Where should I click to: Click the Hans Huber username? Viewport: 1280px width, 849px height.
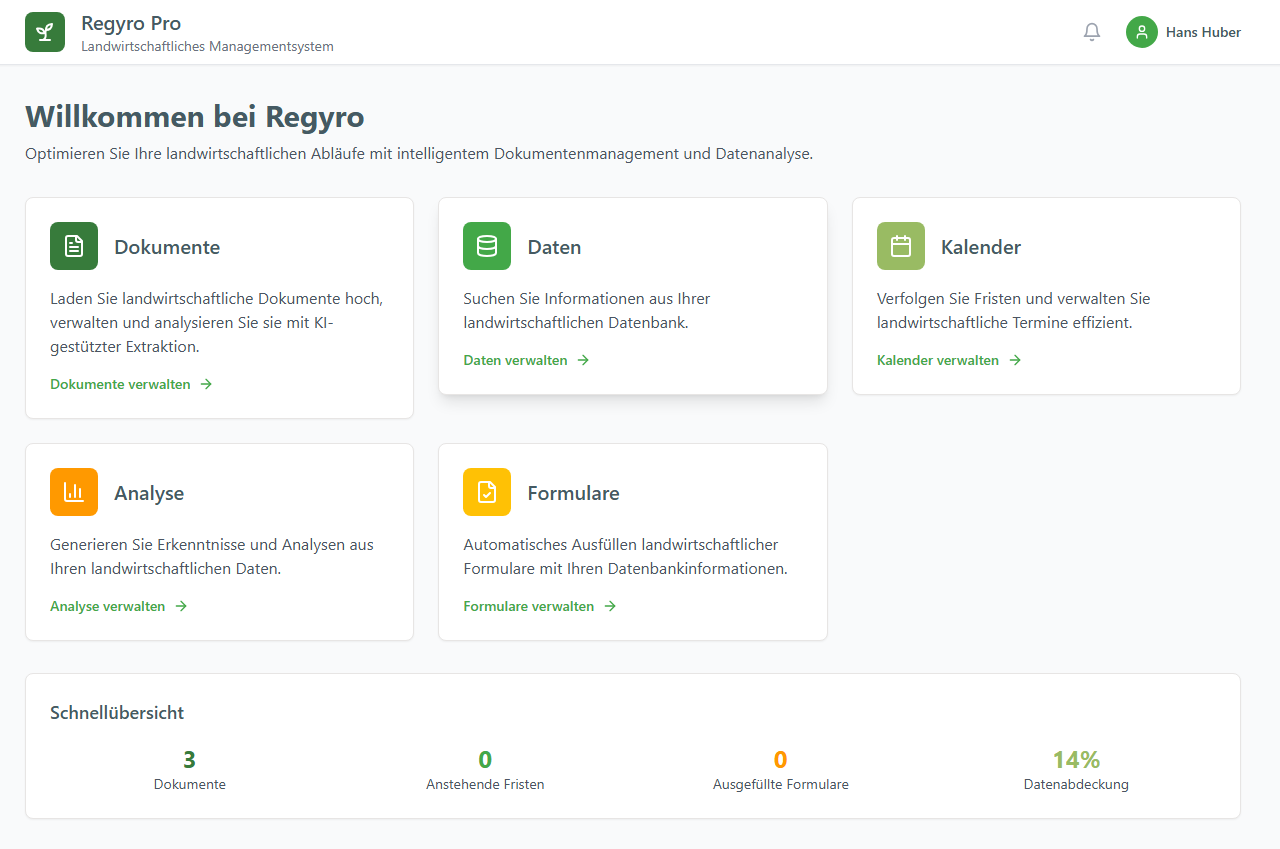[1203, 32]
